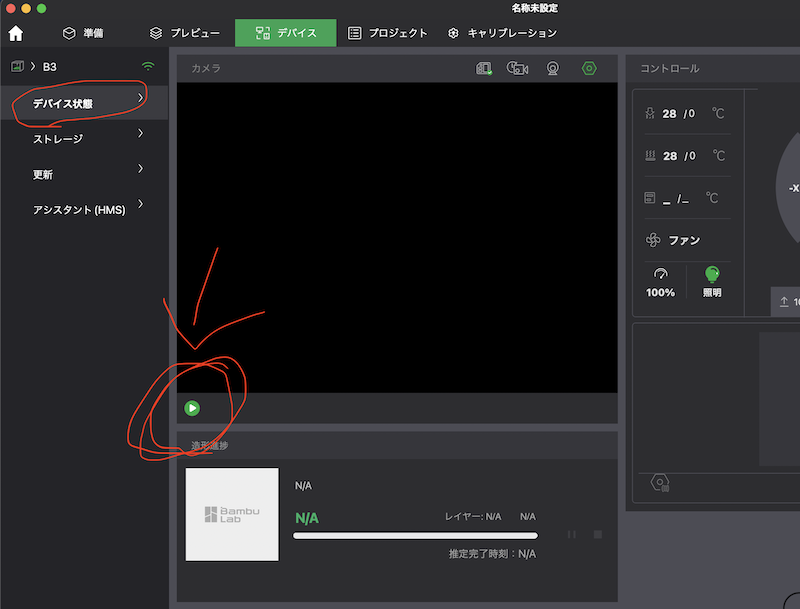Open camera settings green hexagon icon
800x609 pixels.
pos(589,68)
